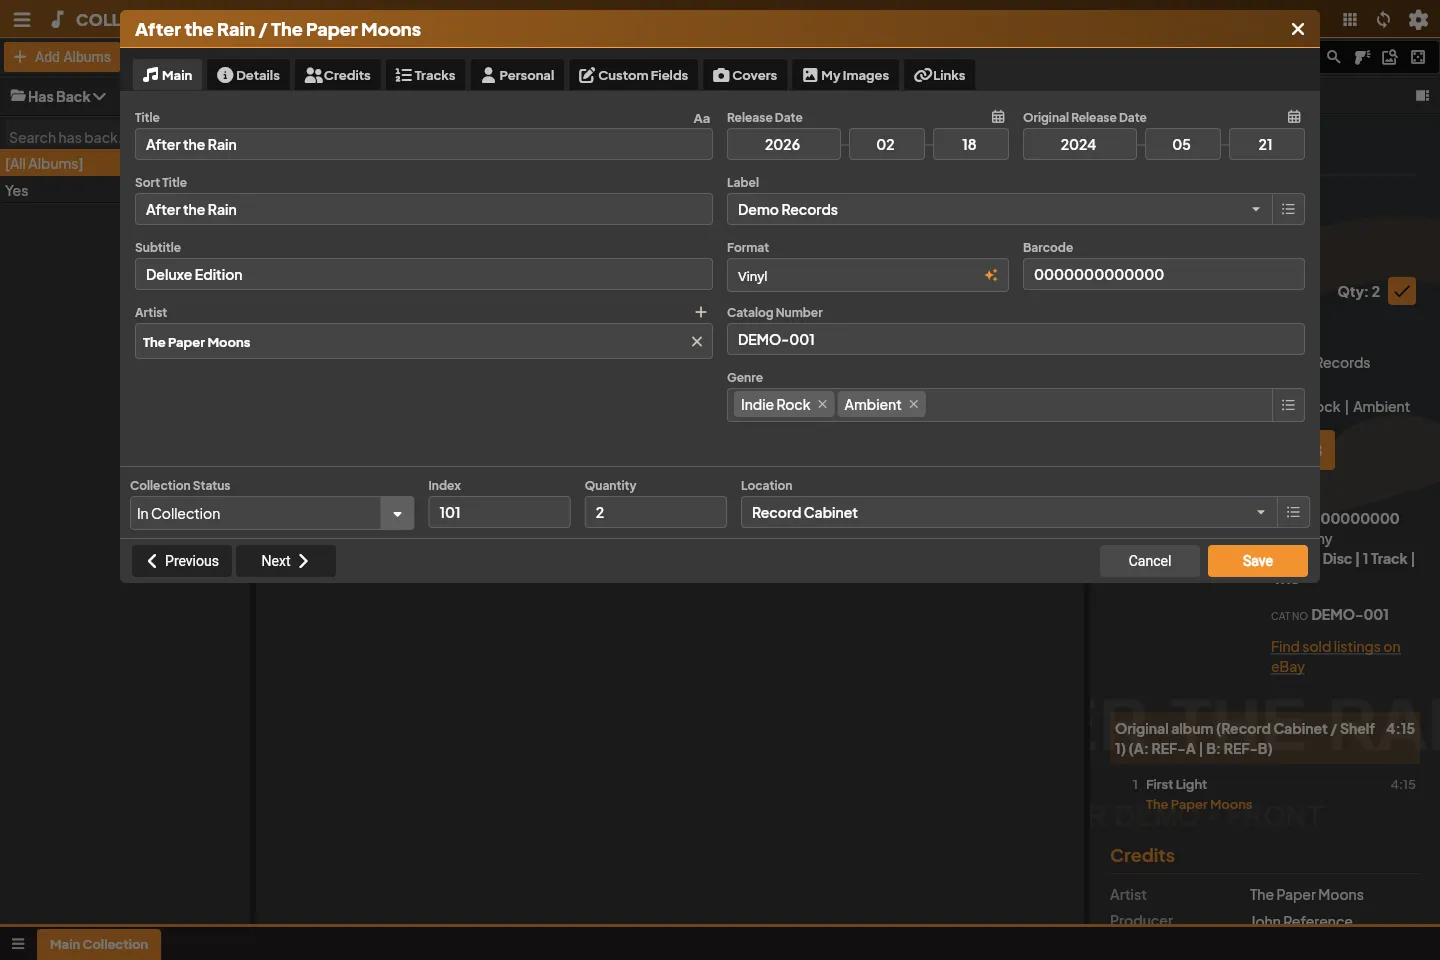Add another artist with plus icon

pos(701,312)
